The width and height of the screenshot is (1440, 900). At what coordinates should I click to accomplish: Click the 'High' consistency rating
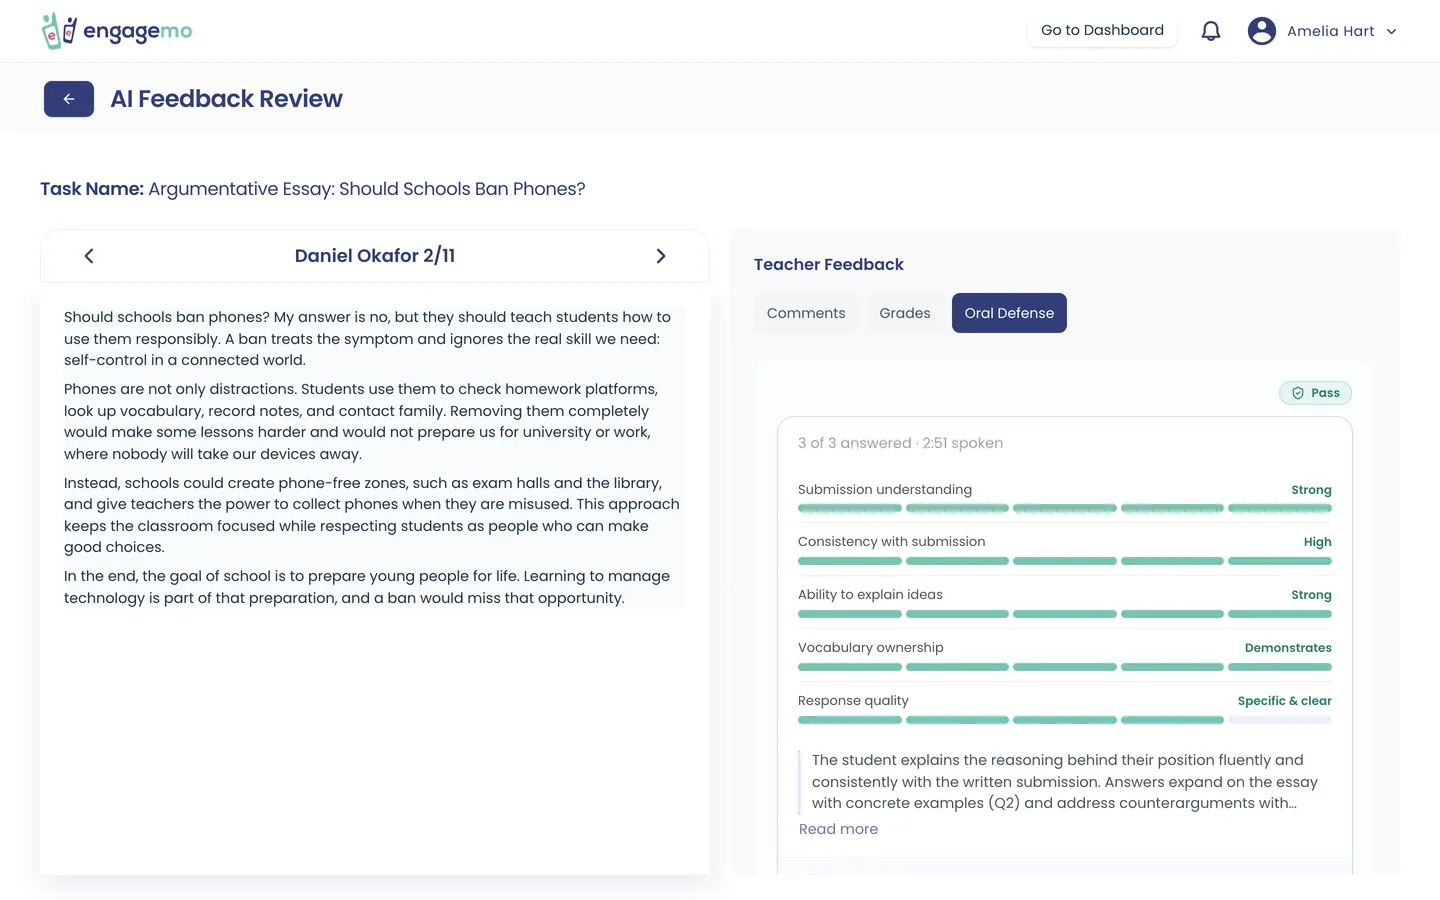1317,542
